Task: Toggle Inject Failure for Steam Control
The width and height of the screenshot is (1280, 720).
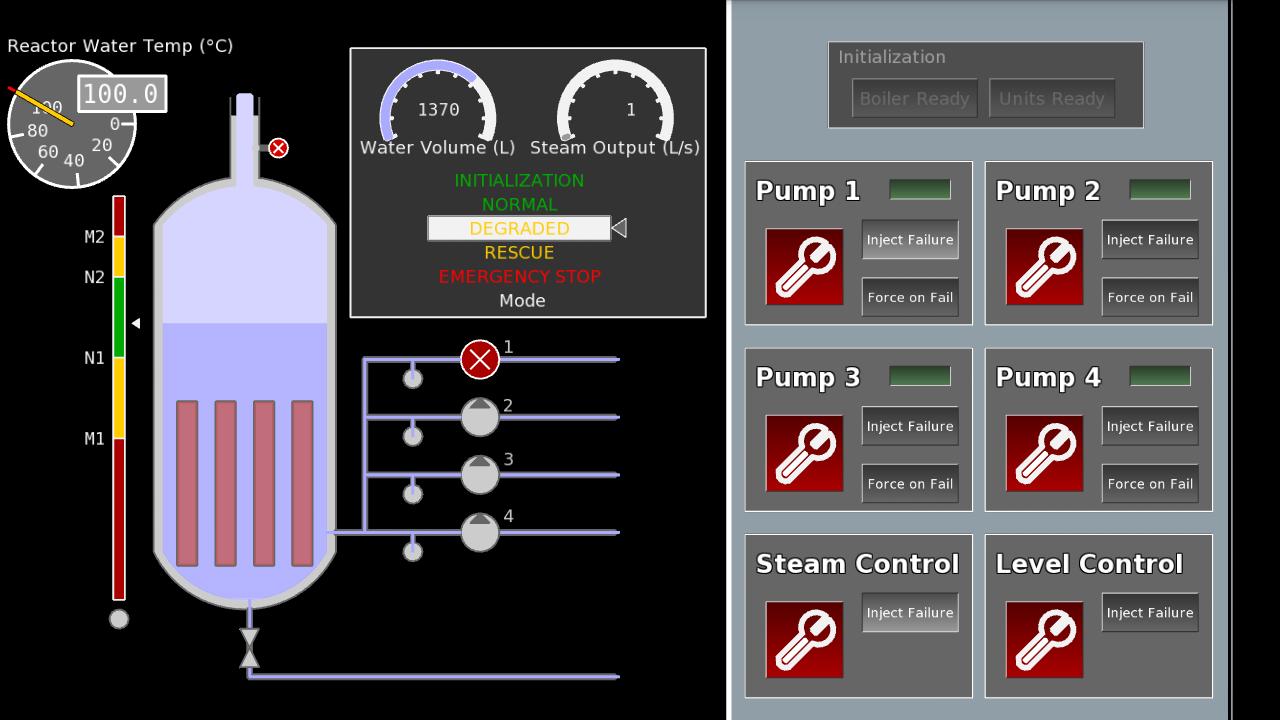Action: pos(910,613)
